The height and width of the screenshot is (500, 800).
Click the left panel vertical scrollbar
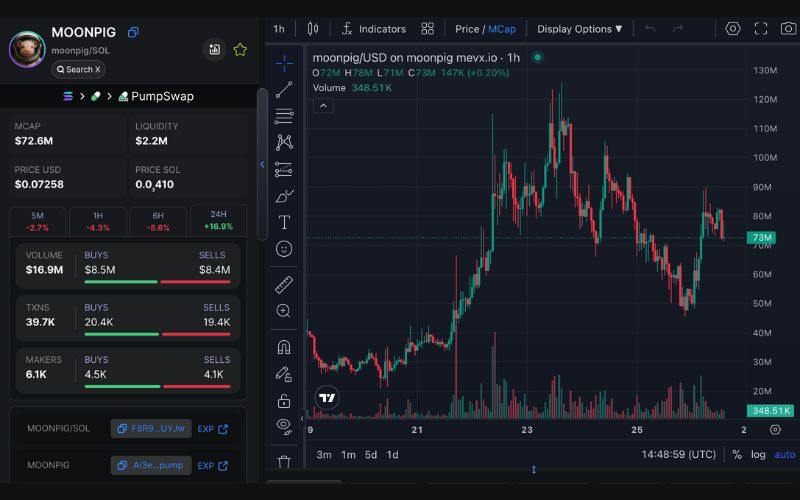262,164
